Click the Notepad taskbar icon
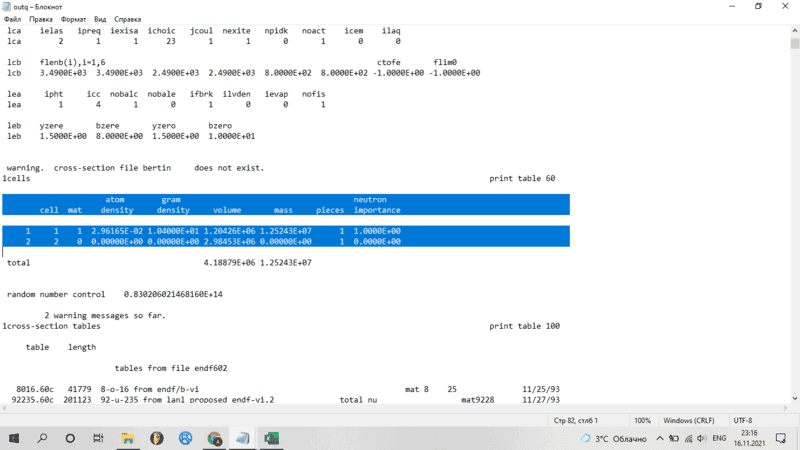The image size is (800, 450). (243, 438)
